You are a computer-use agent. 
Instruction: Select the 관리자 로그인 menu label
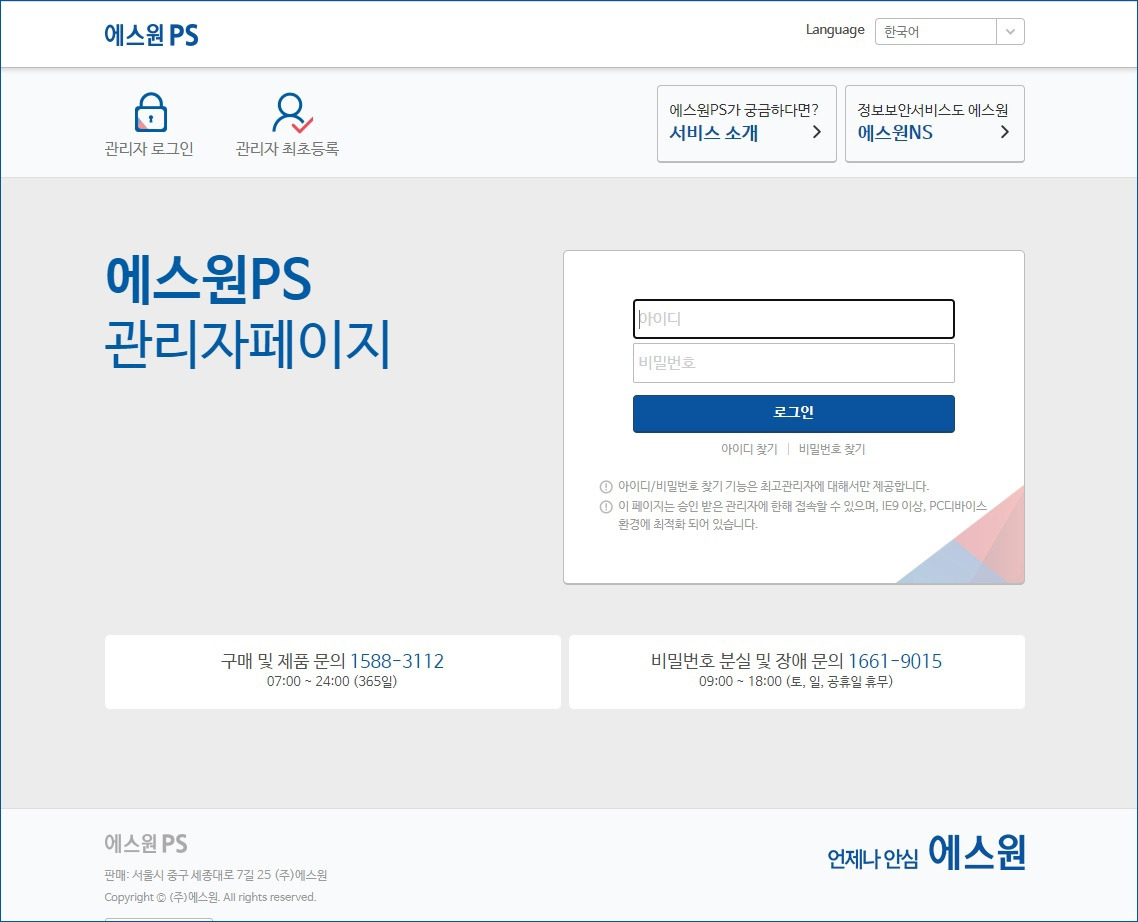coord(149,149)
